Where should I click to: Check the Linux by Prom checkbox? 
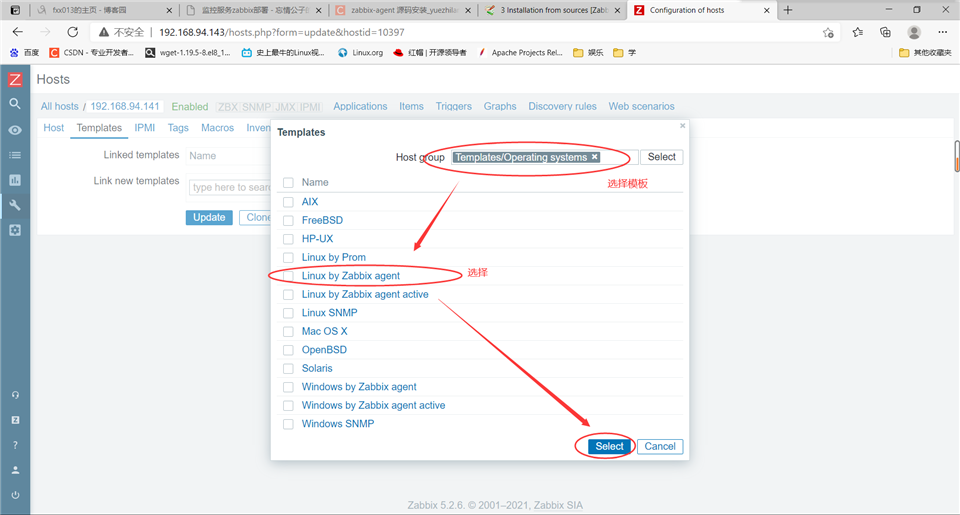coord(288,257)
